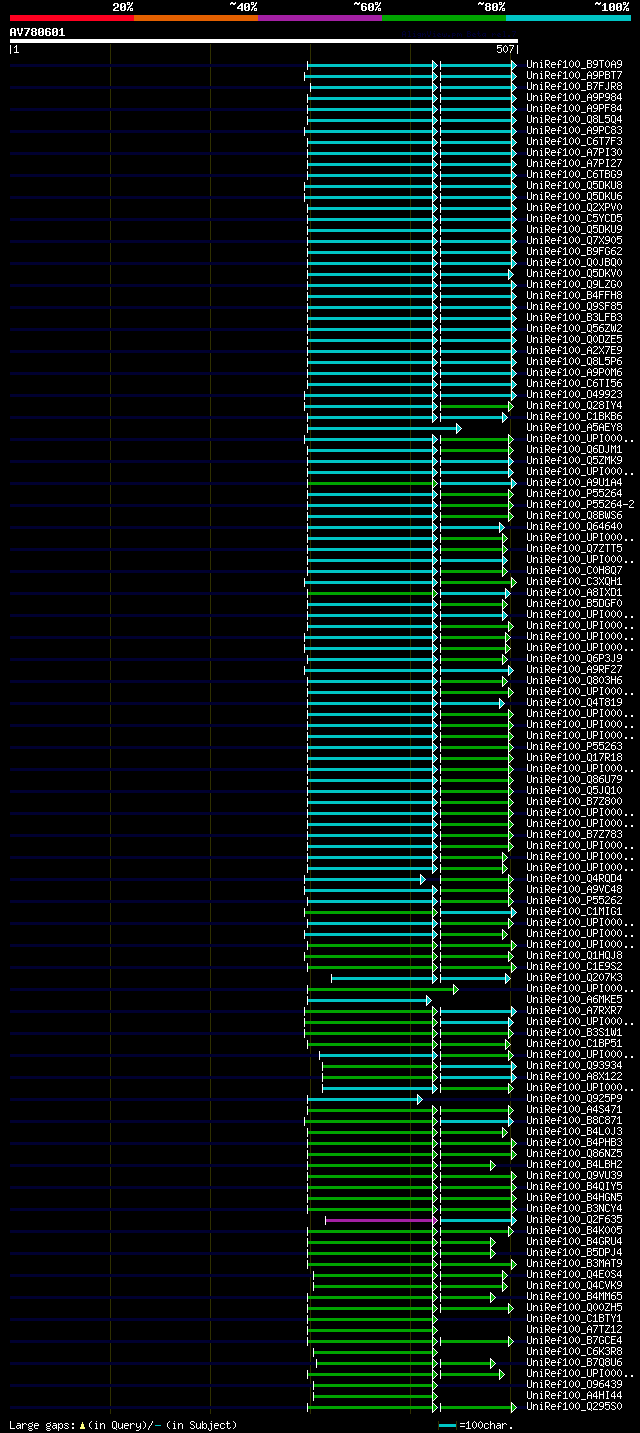Select UniRef100_B9FG62 label

[x=574, y=252]
